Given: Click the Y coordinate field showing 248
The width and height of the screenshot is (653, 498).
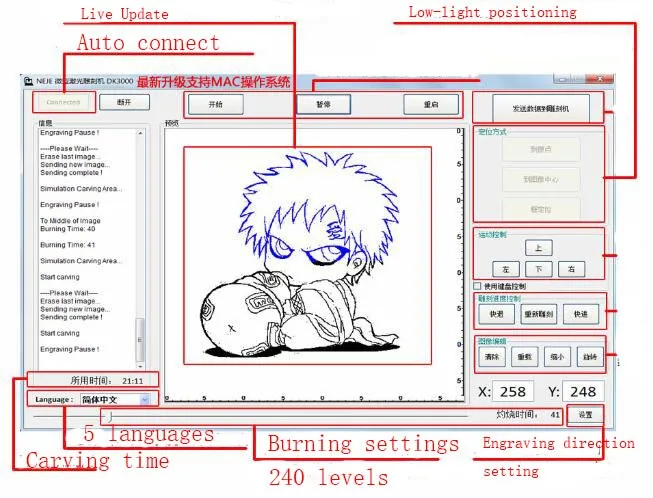Looking at the screenshot, I should coord(583,392).
